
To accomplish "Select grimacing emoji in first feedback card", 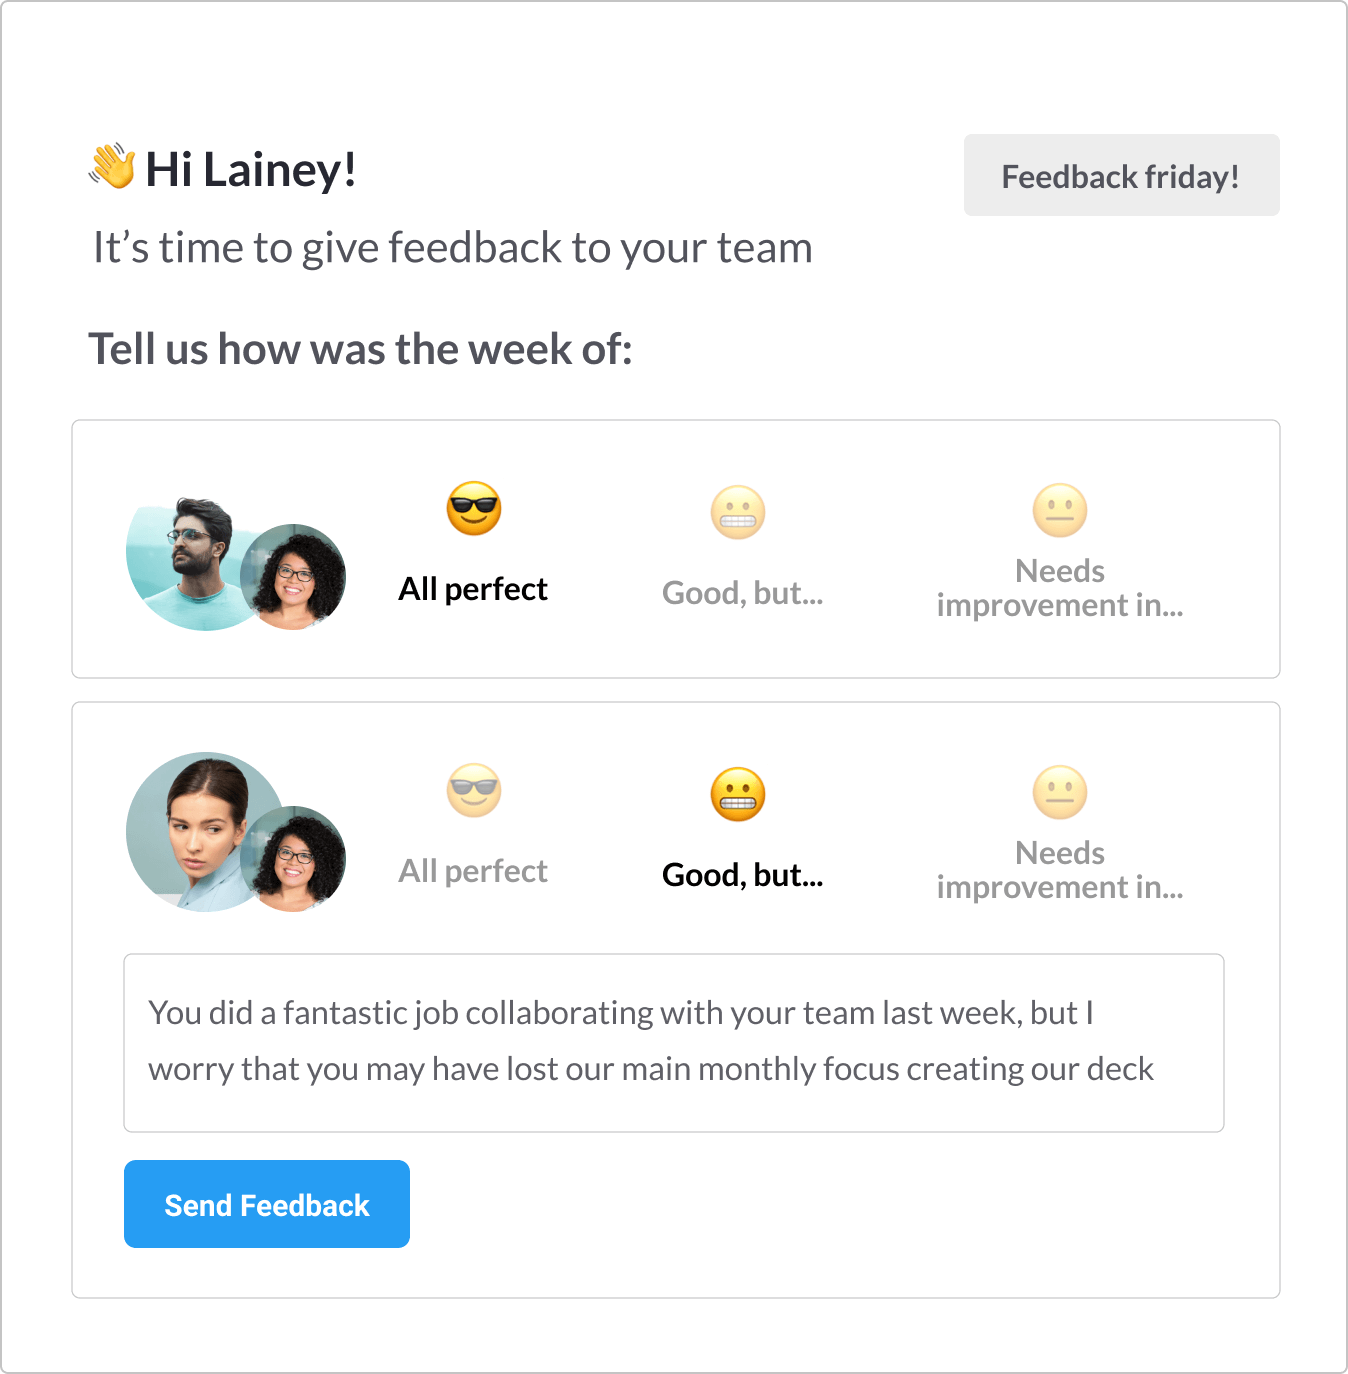I will tap(738, 513).
